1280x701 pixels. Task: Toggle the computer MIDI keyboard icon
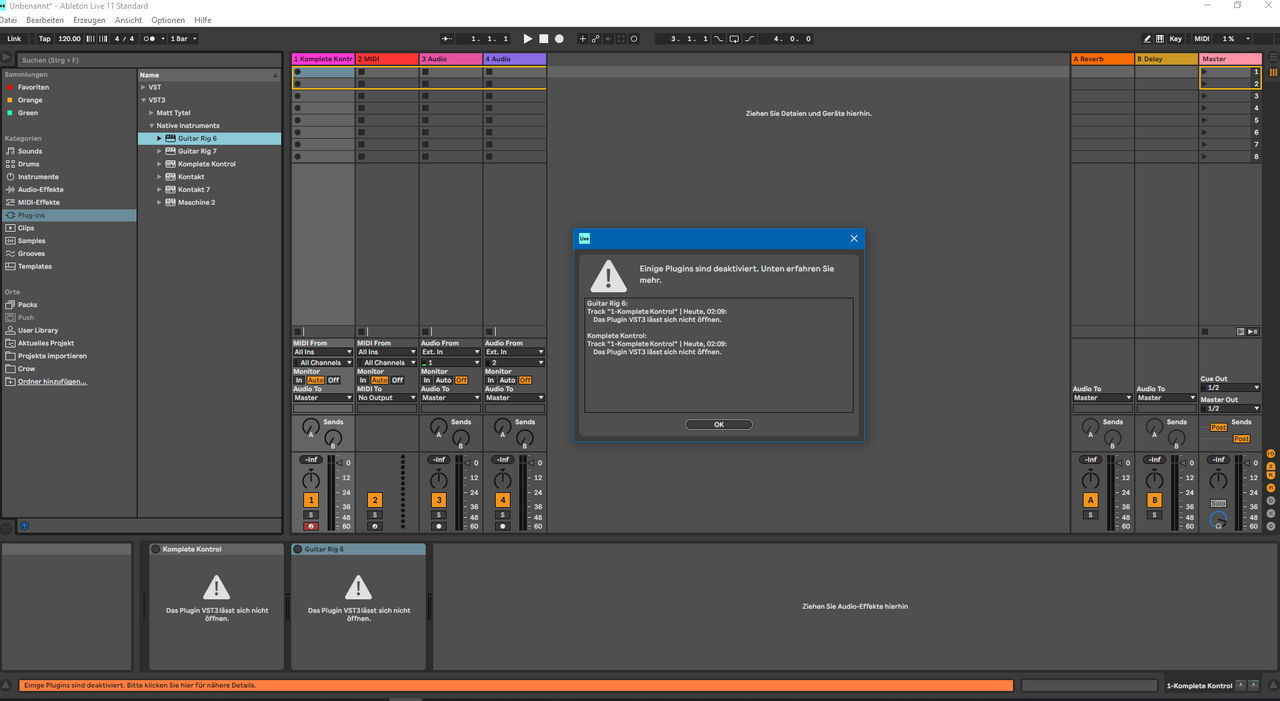click(x=1160, y=39)
